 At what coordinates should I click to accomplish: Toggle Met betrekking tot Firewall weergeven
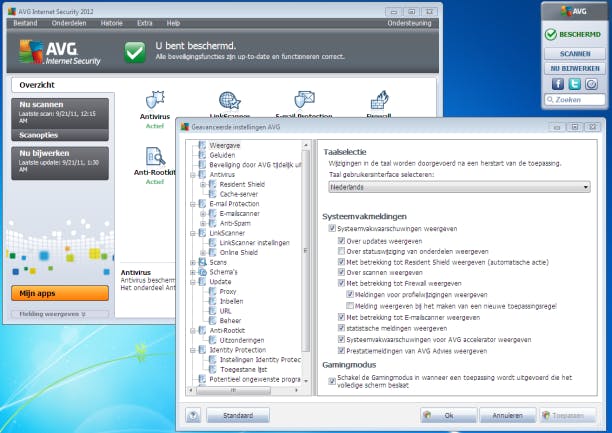click(342, 283)
